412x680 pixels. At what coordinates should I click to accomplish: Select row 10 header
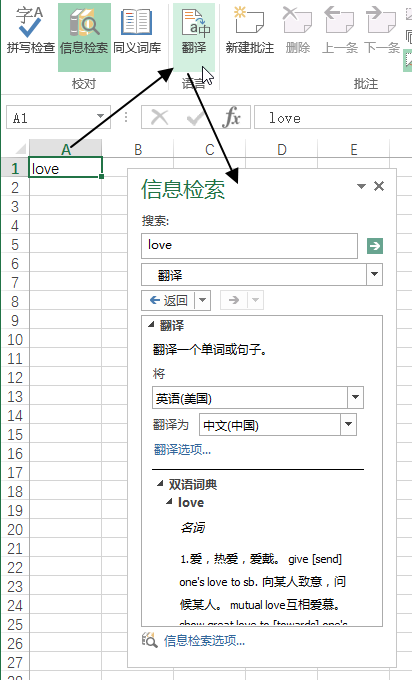tap(15, 339)
